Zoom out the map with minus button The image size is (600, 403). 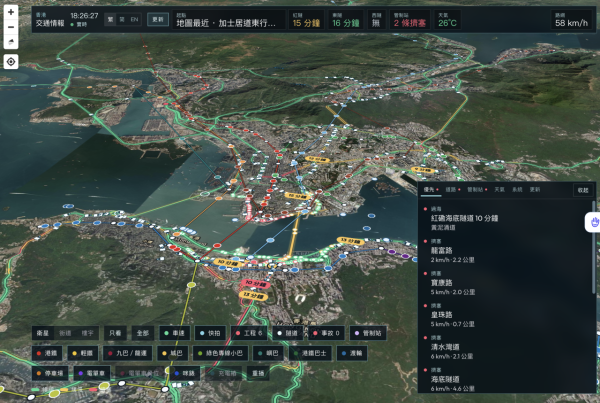pyautogui.click(x=11, y=27)
